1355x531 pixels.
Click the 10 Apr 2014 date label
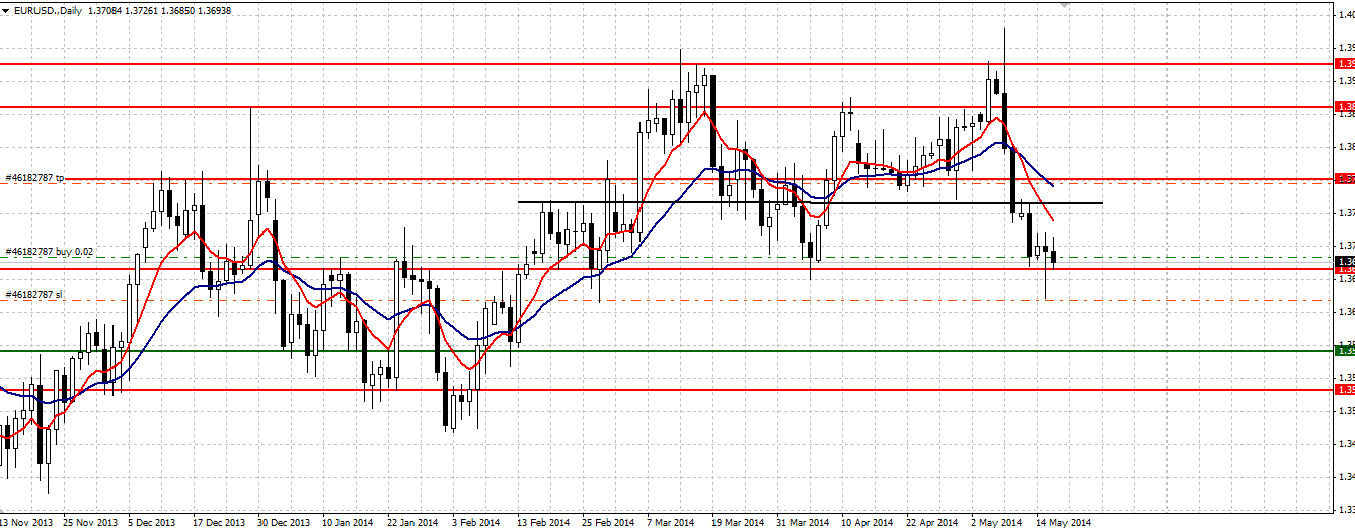click(866, 522)
